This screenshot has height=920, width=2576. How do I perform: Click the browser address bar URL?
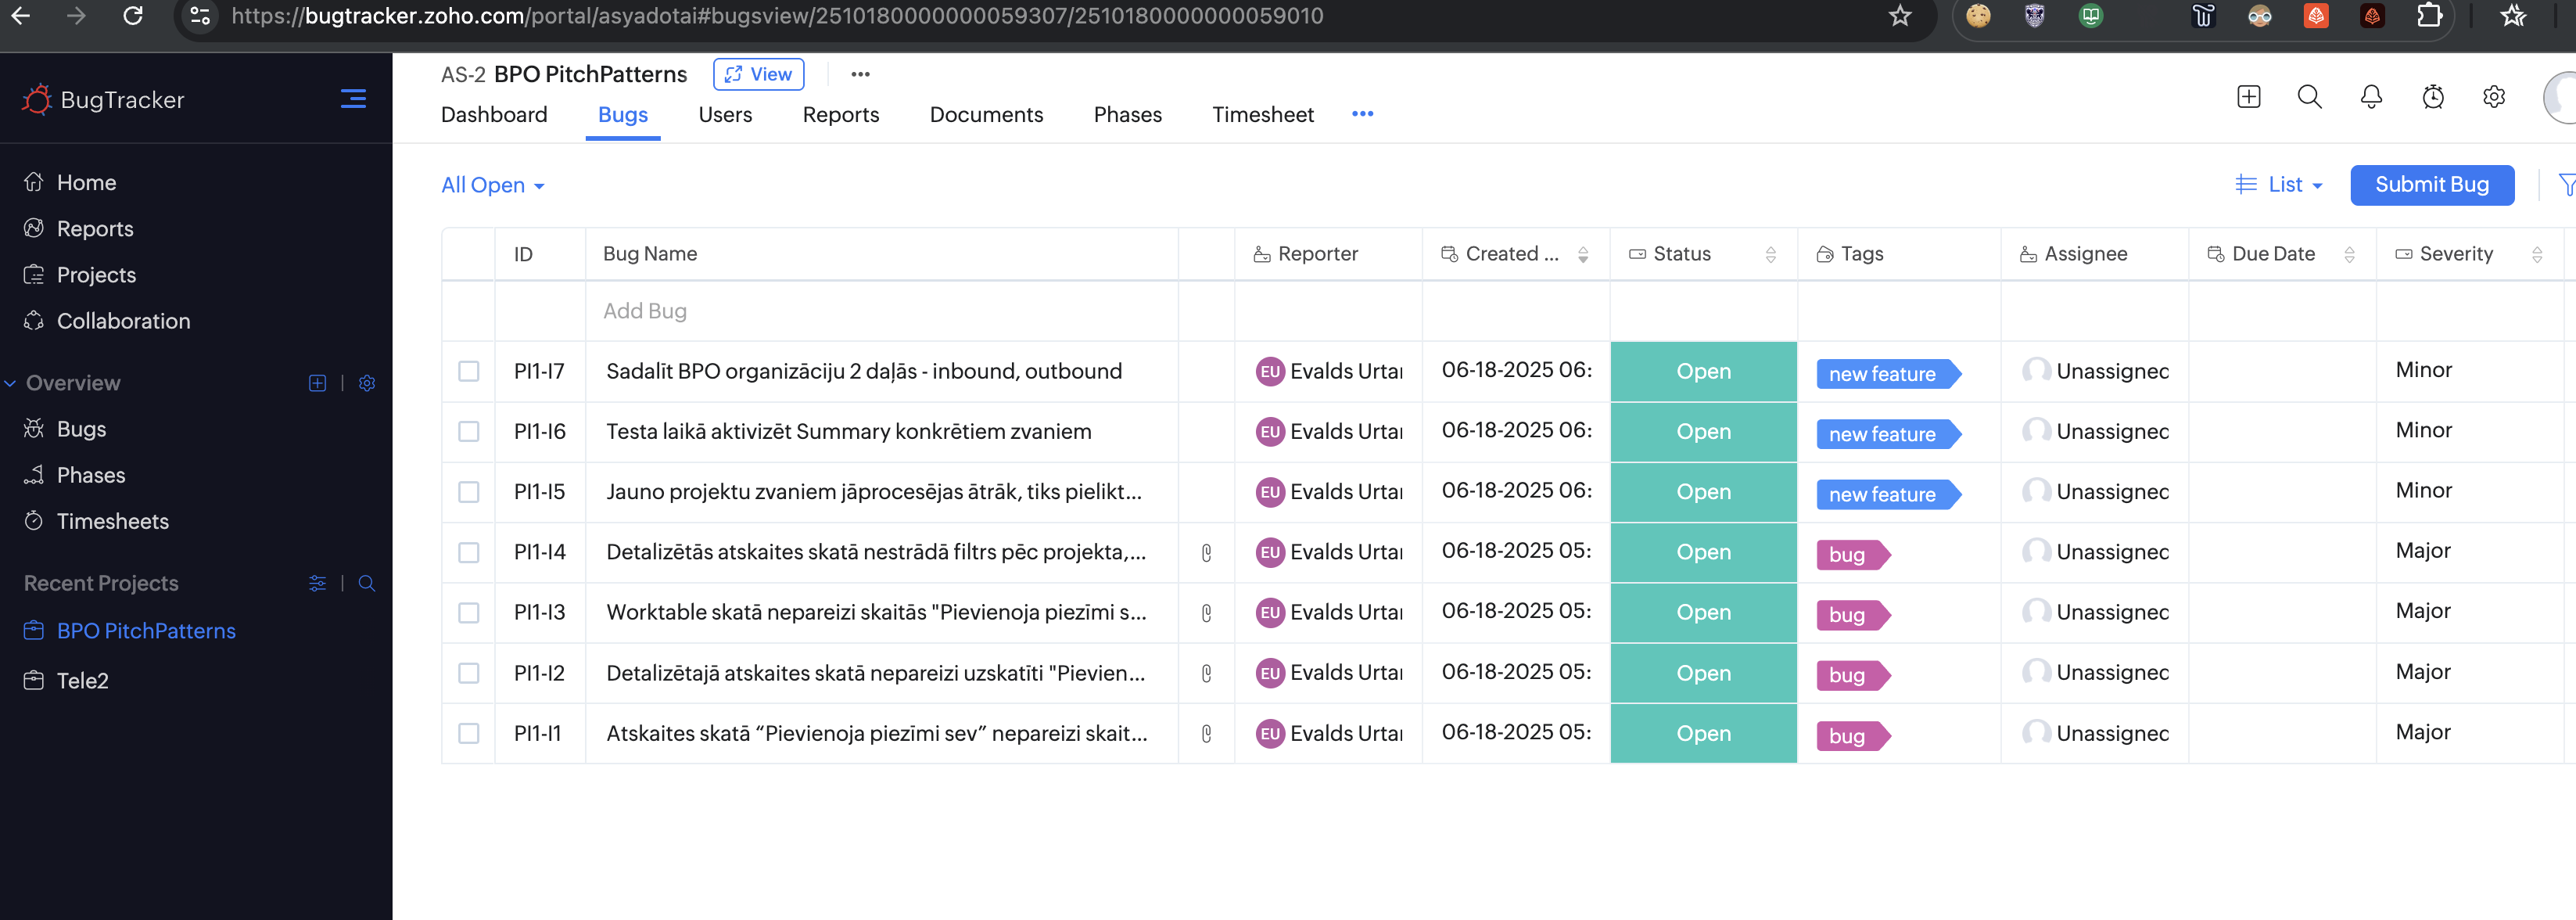coord(777,16)
